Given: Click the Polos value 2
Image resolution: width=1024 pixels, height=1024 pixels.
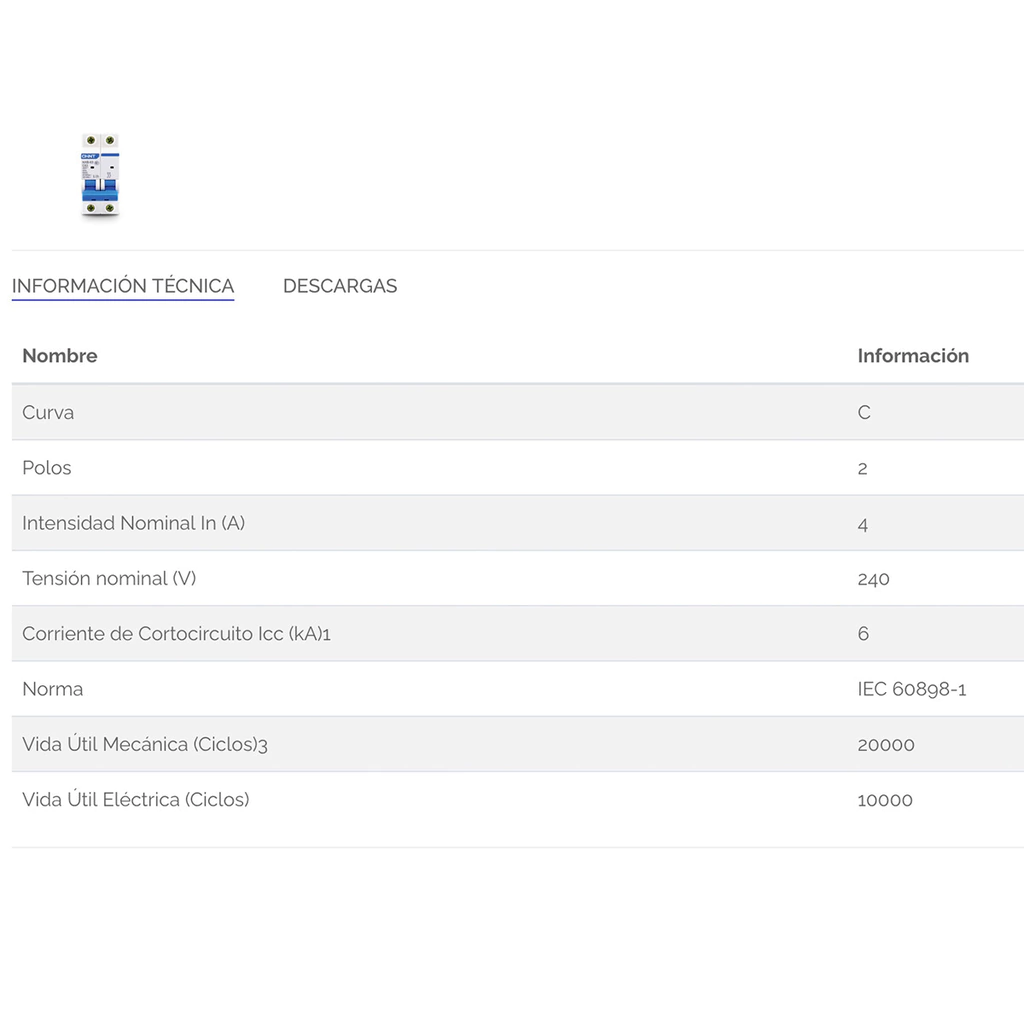Looking at the screenshot, I should tap(863, 468).
